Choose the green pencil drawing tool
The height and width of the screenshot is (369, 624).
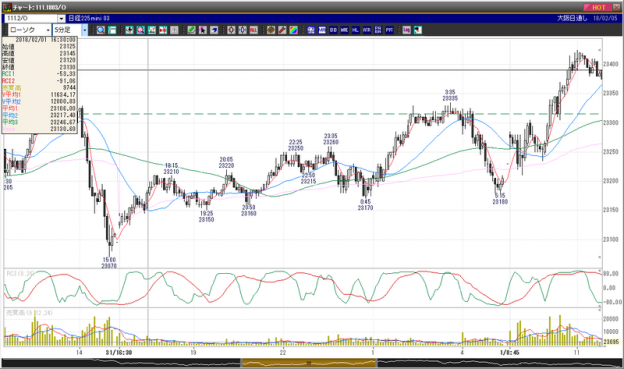pyautogui.click(x=191, y=30)
